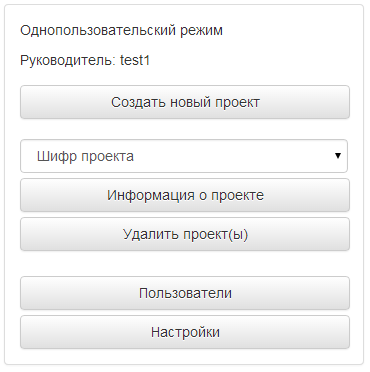View project details via 'Информация о проекте'
Screen dimensions: 370x372
(185, 195)
